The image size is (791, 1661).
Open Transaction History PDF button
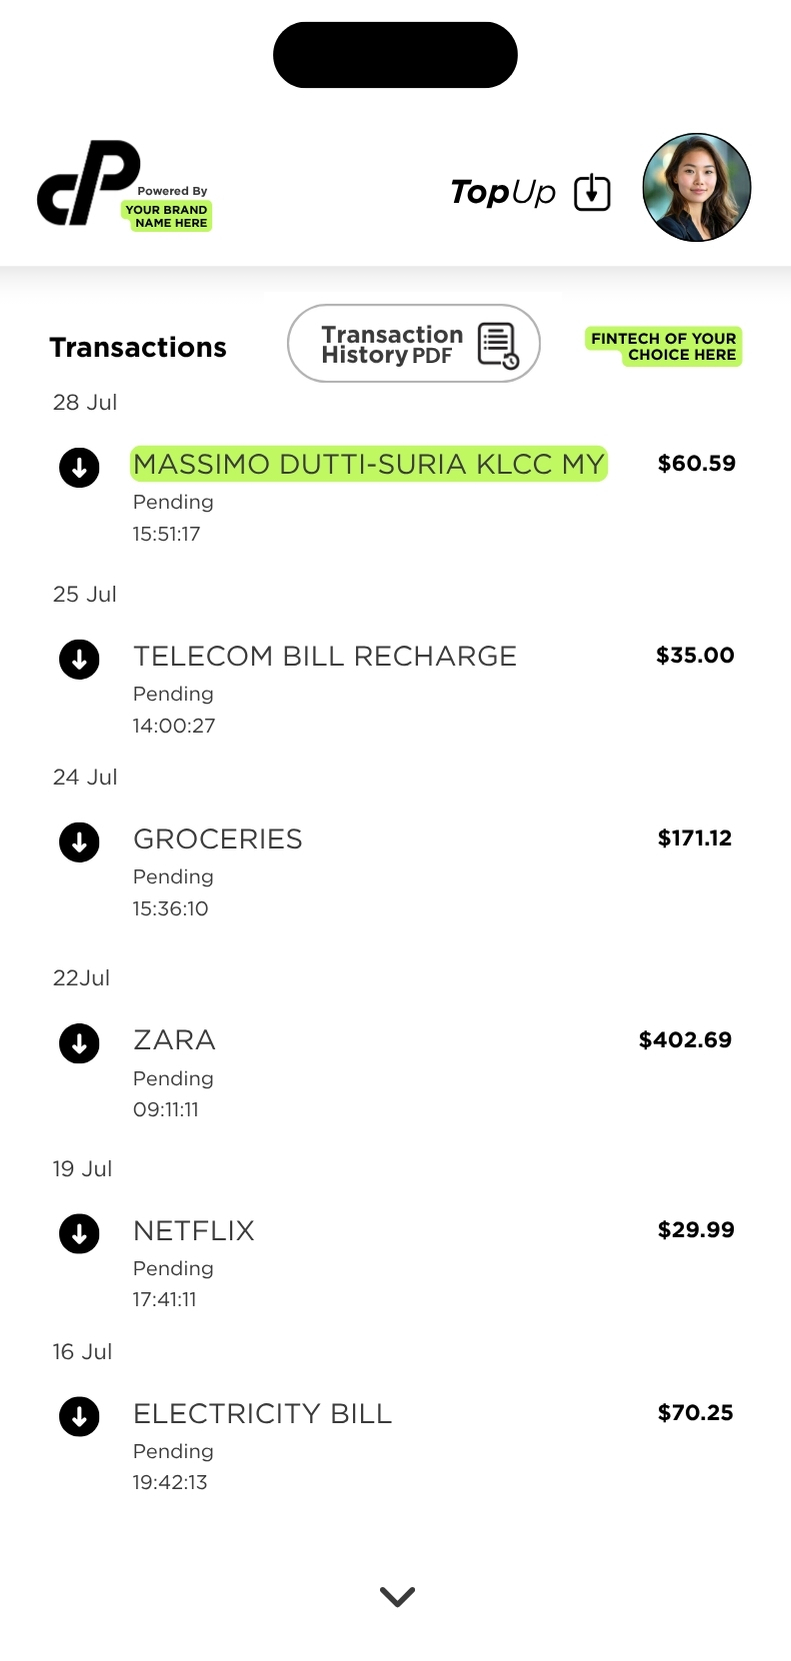[413, 344]
